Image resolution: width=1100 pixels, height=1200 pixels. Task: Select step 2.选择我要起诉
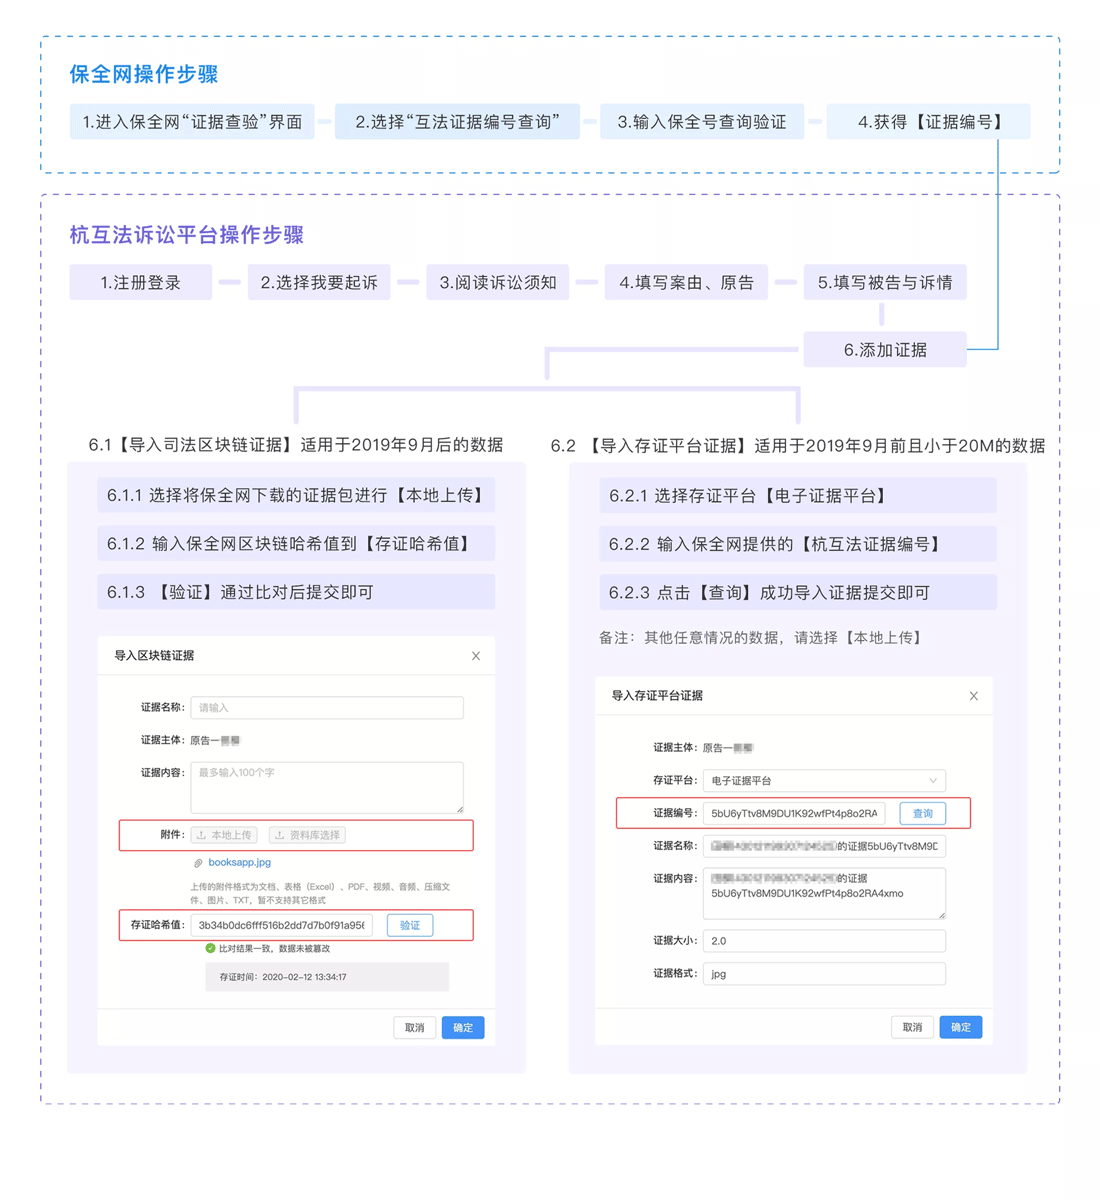click(319, 283)
